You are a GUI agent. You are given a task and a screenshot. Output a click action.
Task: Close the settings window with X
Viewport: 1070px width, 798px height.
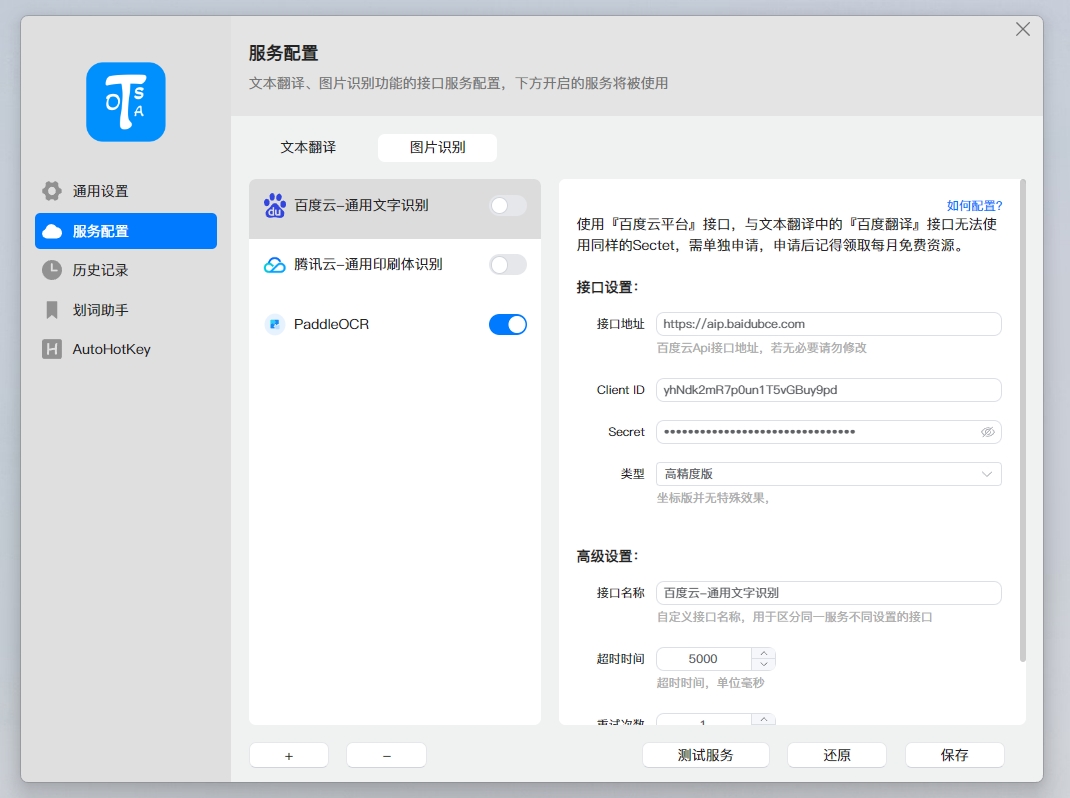(x=1022, y=29)
